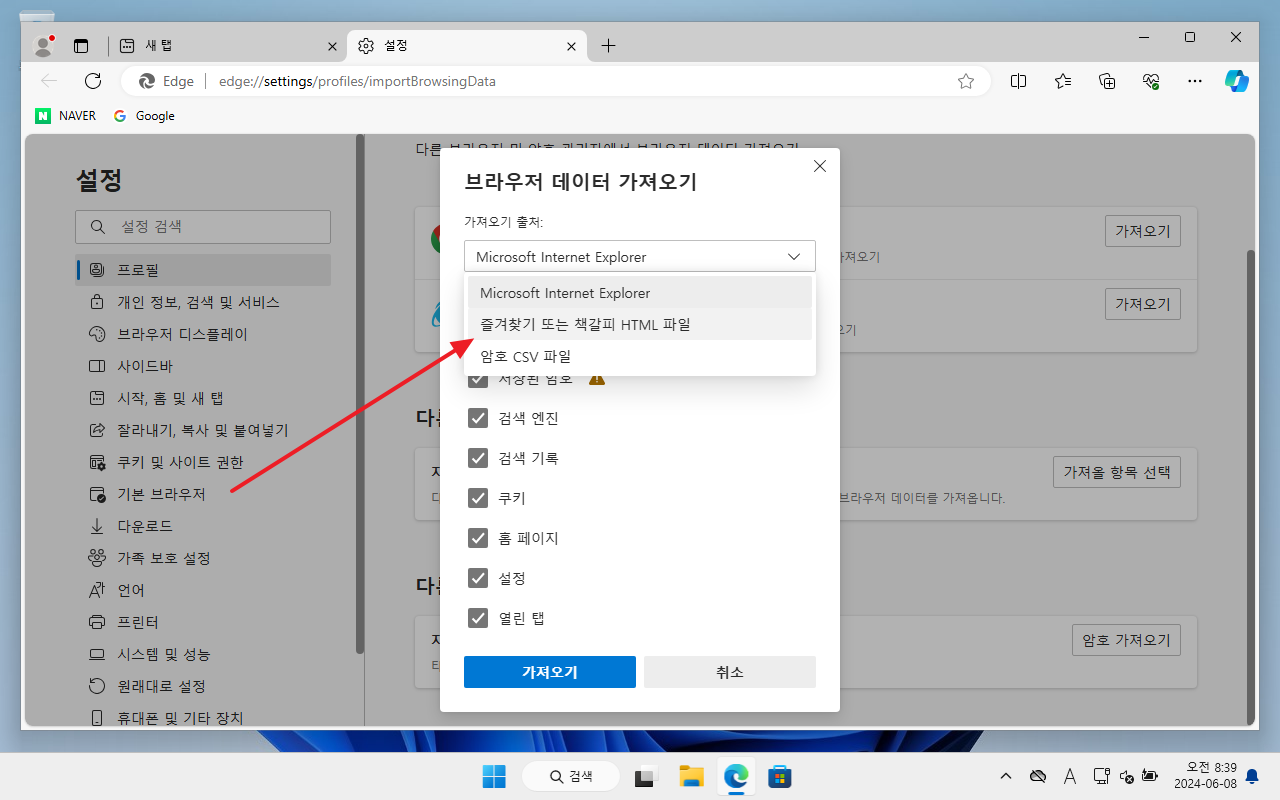Open 다운로드 settings section
Screen dimensions: 1280x800
[x=203, y=526]
